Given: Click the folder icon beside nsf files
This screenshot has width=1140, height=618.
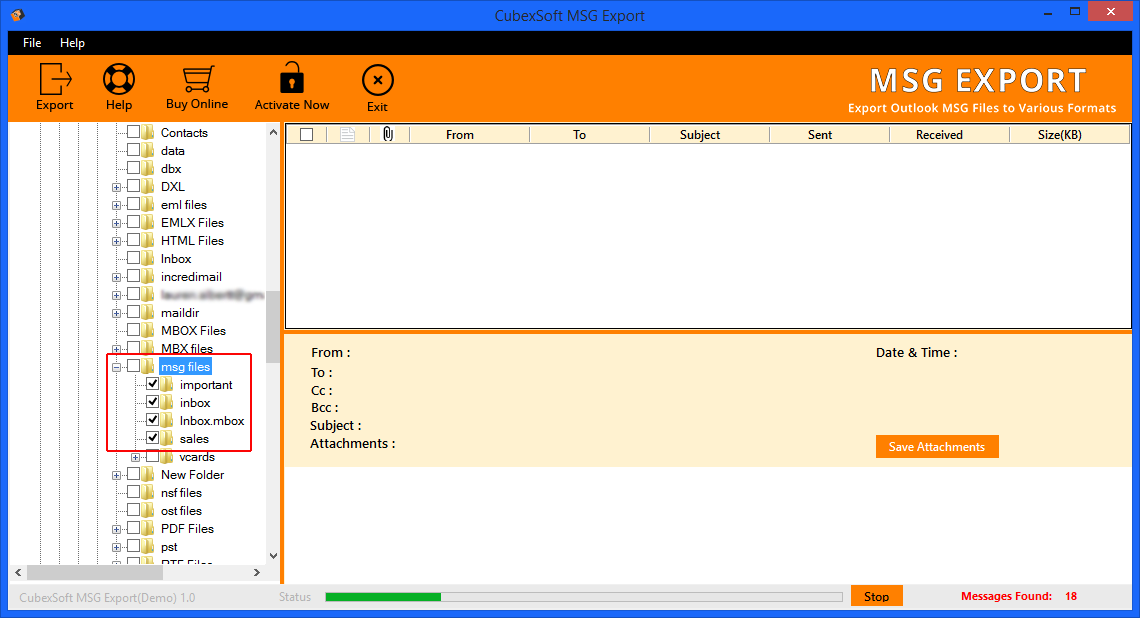Looking at the screenshot, I should pyautogui.click(x=148, y=492).
